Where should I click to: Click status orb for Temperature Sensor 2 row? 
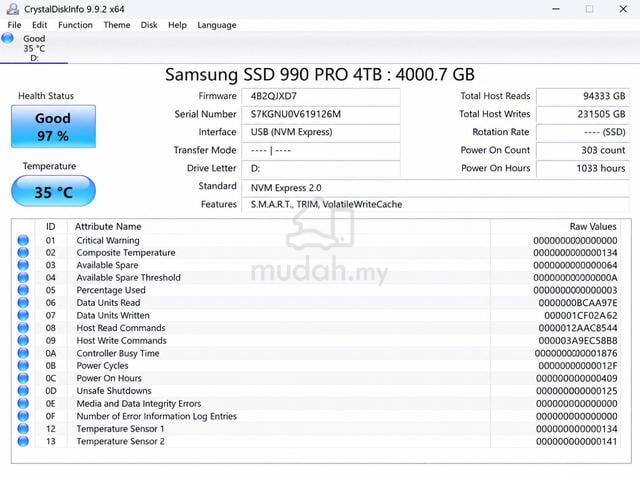(23, 441)
